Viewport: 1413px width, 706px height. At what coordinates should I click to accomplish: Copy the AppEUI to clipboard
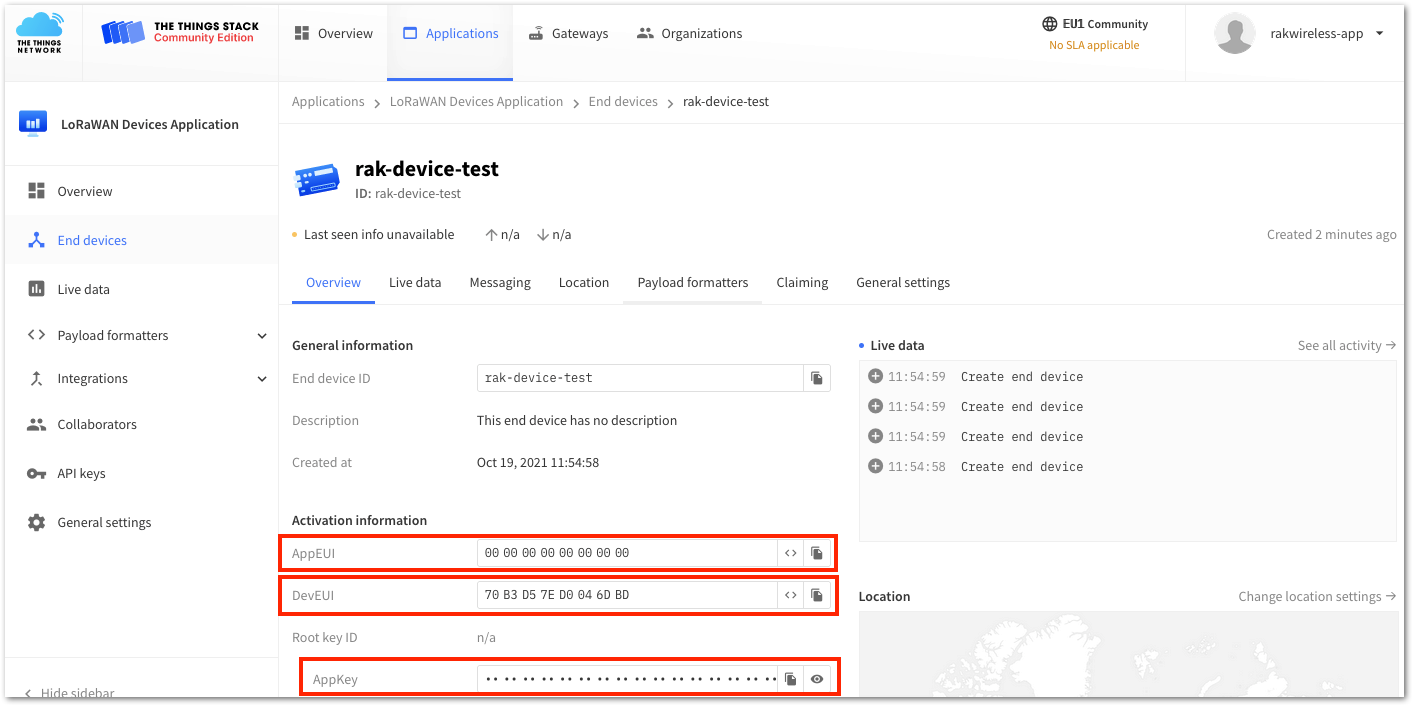coord(817,553)
